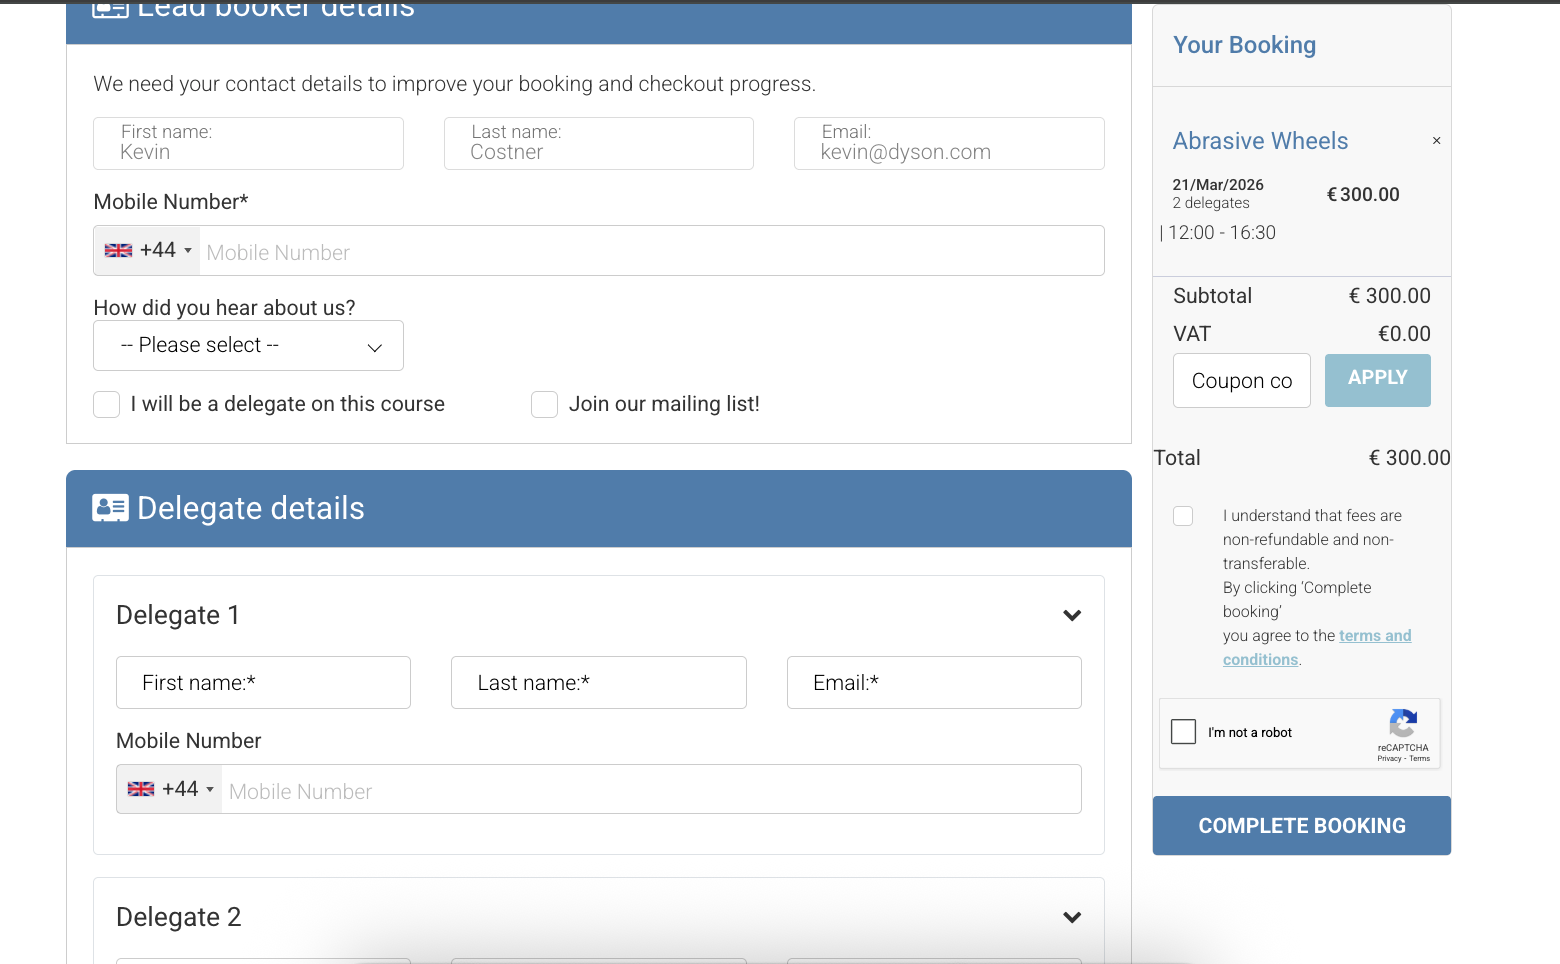Click the Delegate details ID card icon
Image resolution: width=1560 pixels, height=964 pixels.
coord(110,508)
